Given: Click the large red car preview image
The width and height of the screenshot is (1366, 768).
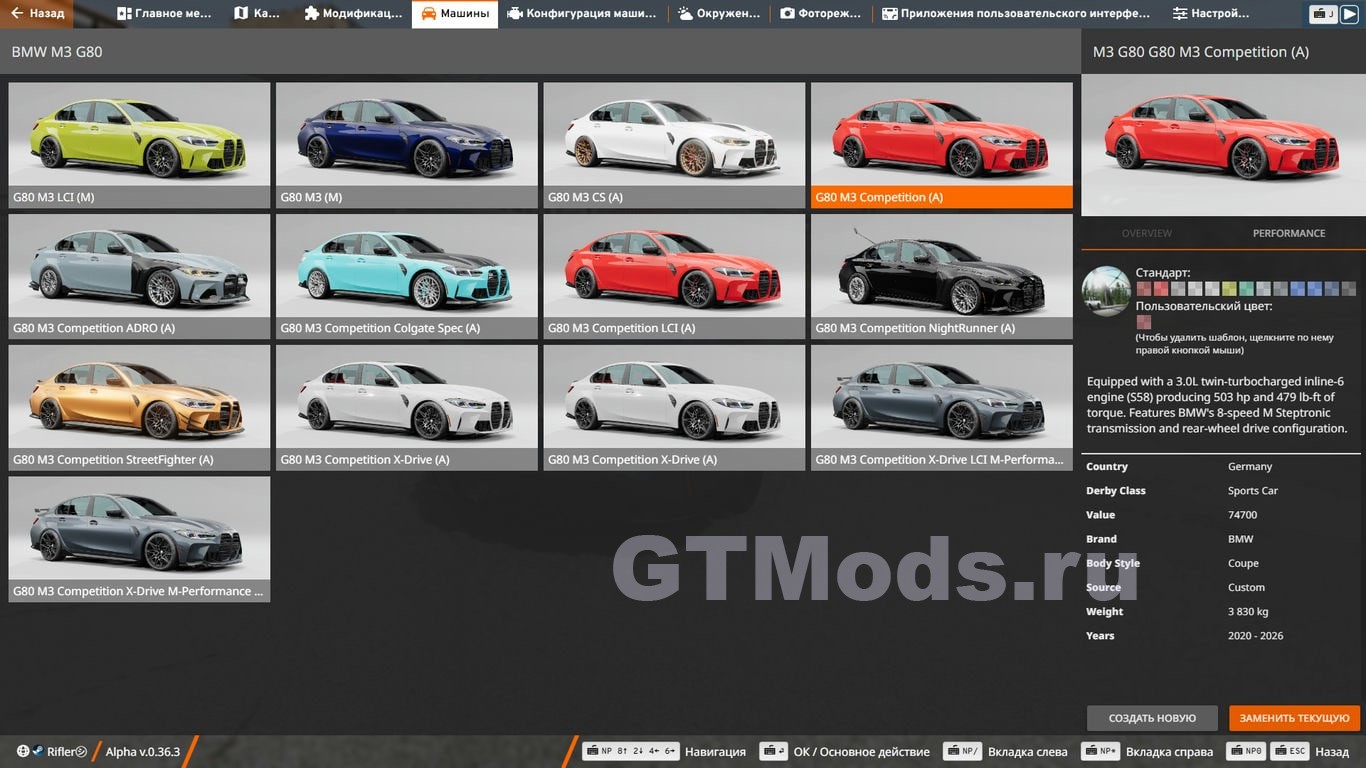Looking at the screenshot, I should pyautogui.click(x=1223, y=145).
